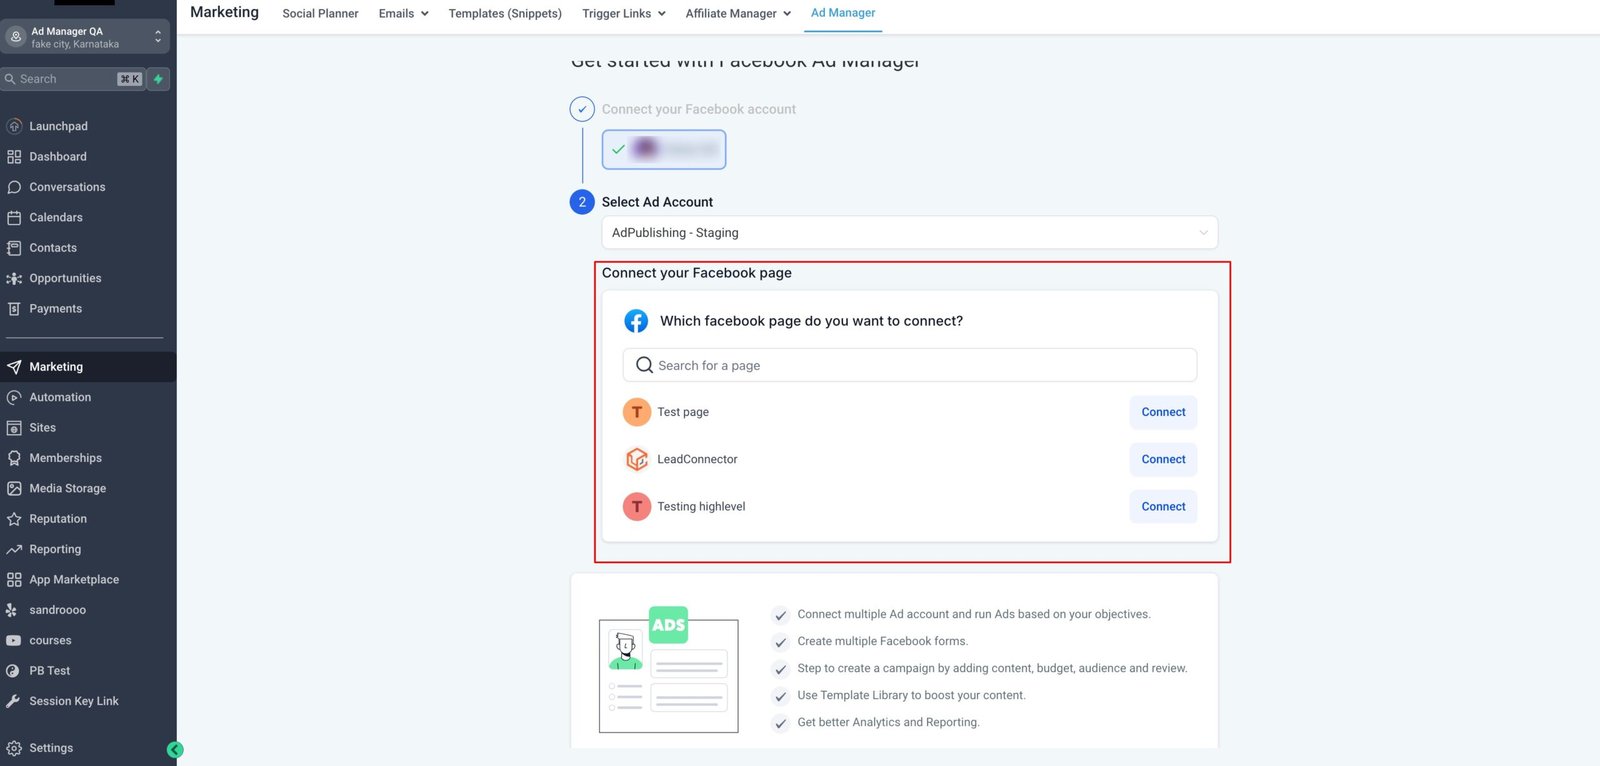Connect the Testing highlevel page
Viewport: 1600px width, 766px height.
click(1163, 507)
